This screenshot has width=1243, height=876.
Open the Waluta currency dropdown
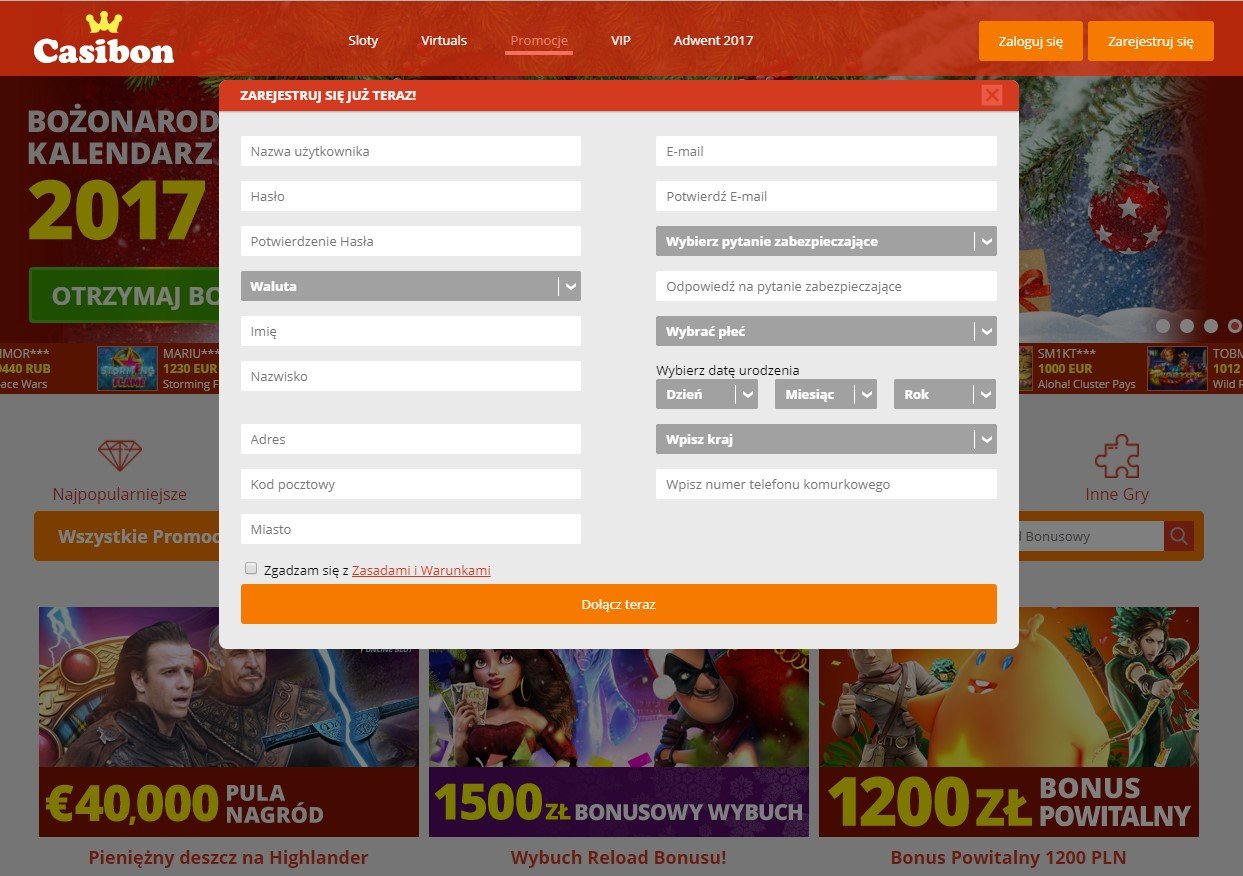[410, 286]
